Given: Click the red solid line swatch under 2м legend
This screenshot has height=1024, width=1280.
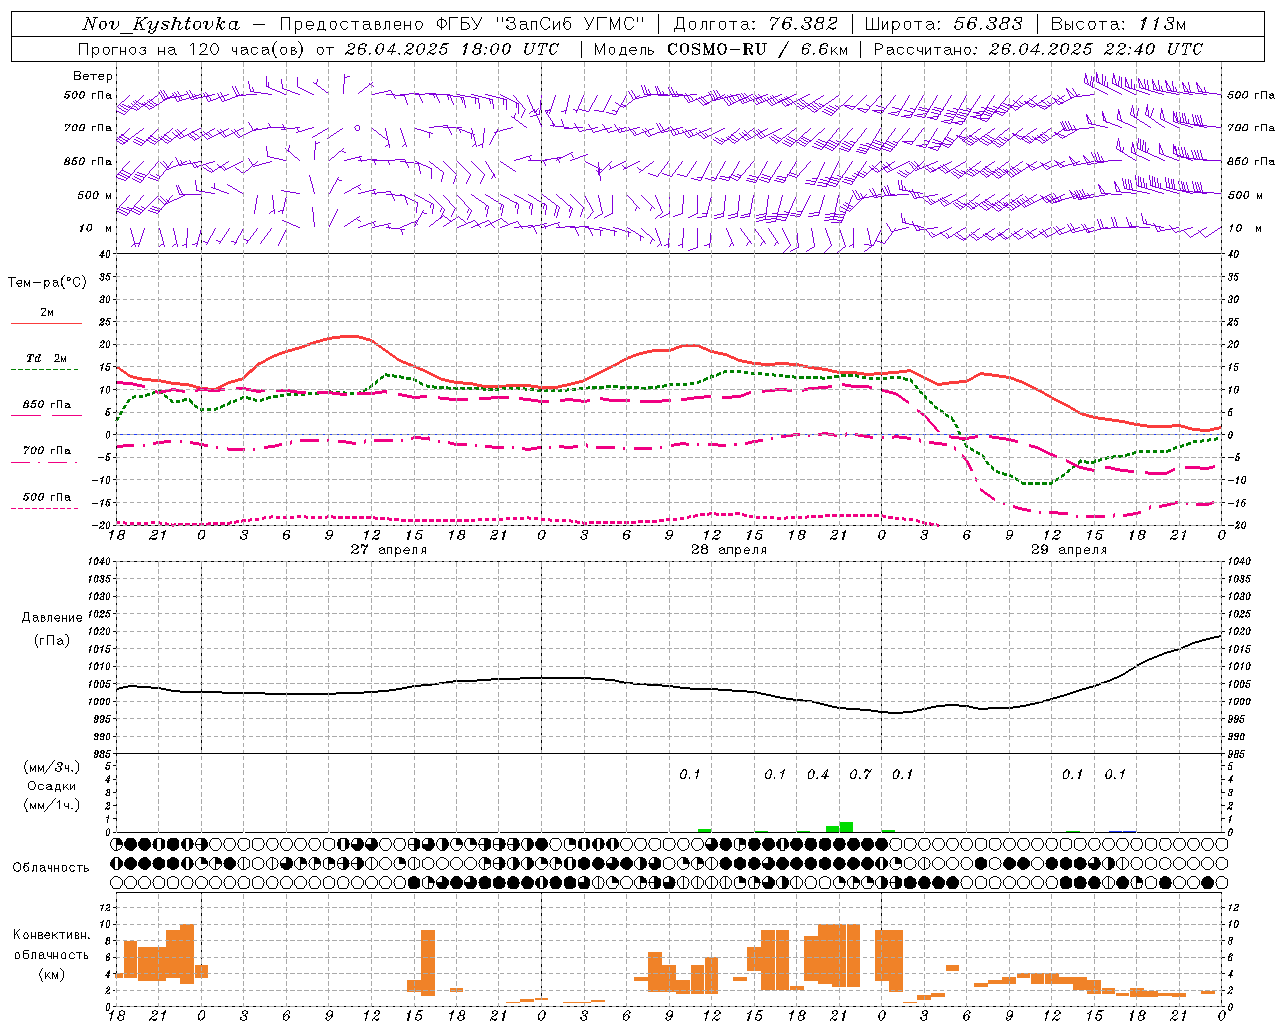Looking at the screenshot, I should pyautogui.click(x=46, y=324).
